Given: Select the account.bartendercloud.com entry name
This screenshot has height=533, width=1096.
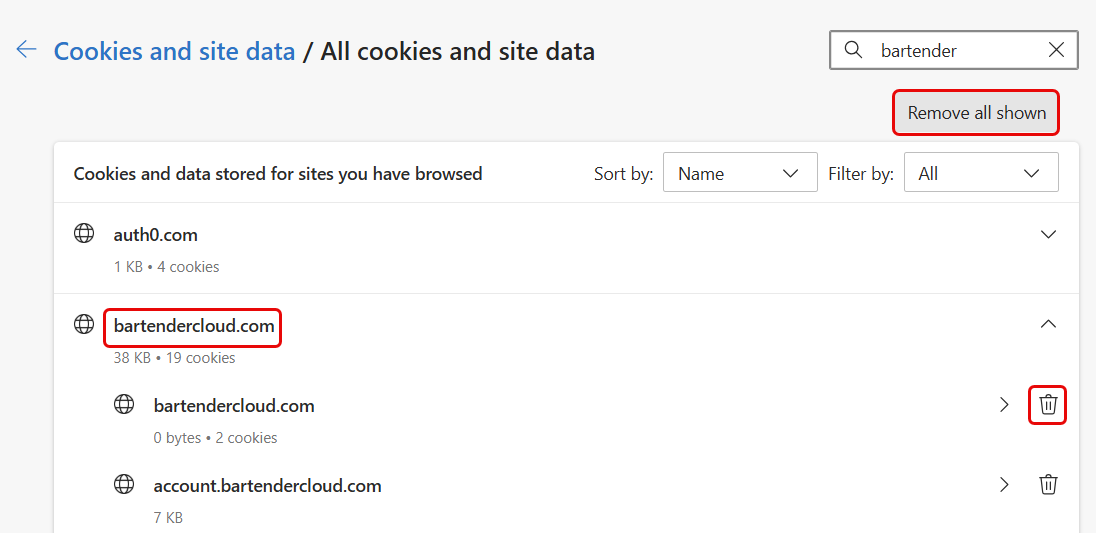Looking at the screenshot, I should 268,485.
